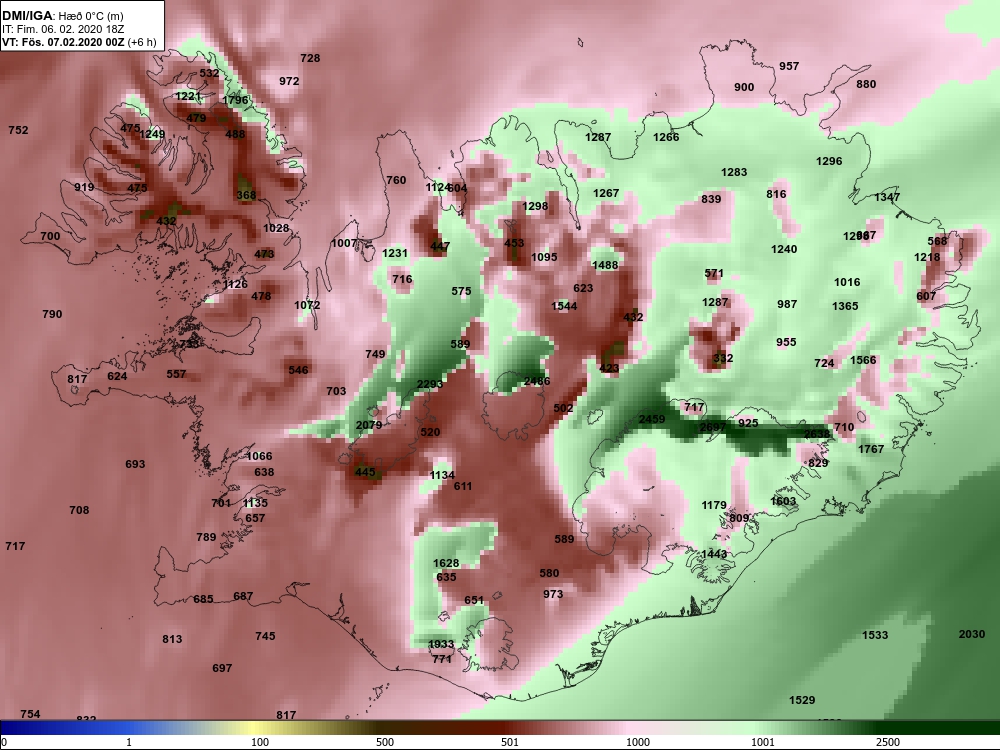Click the map value 972
The height and width of the screenshot is (750, 1000).
pos(289,81)
